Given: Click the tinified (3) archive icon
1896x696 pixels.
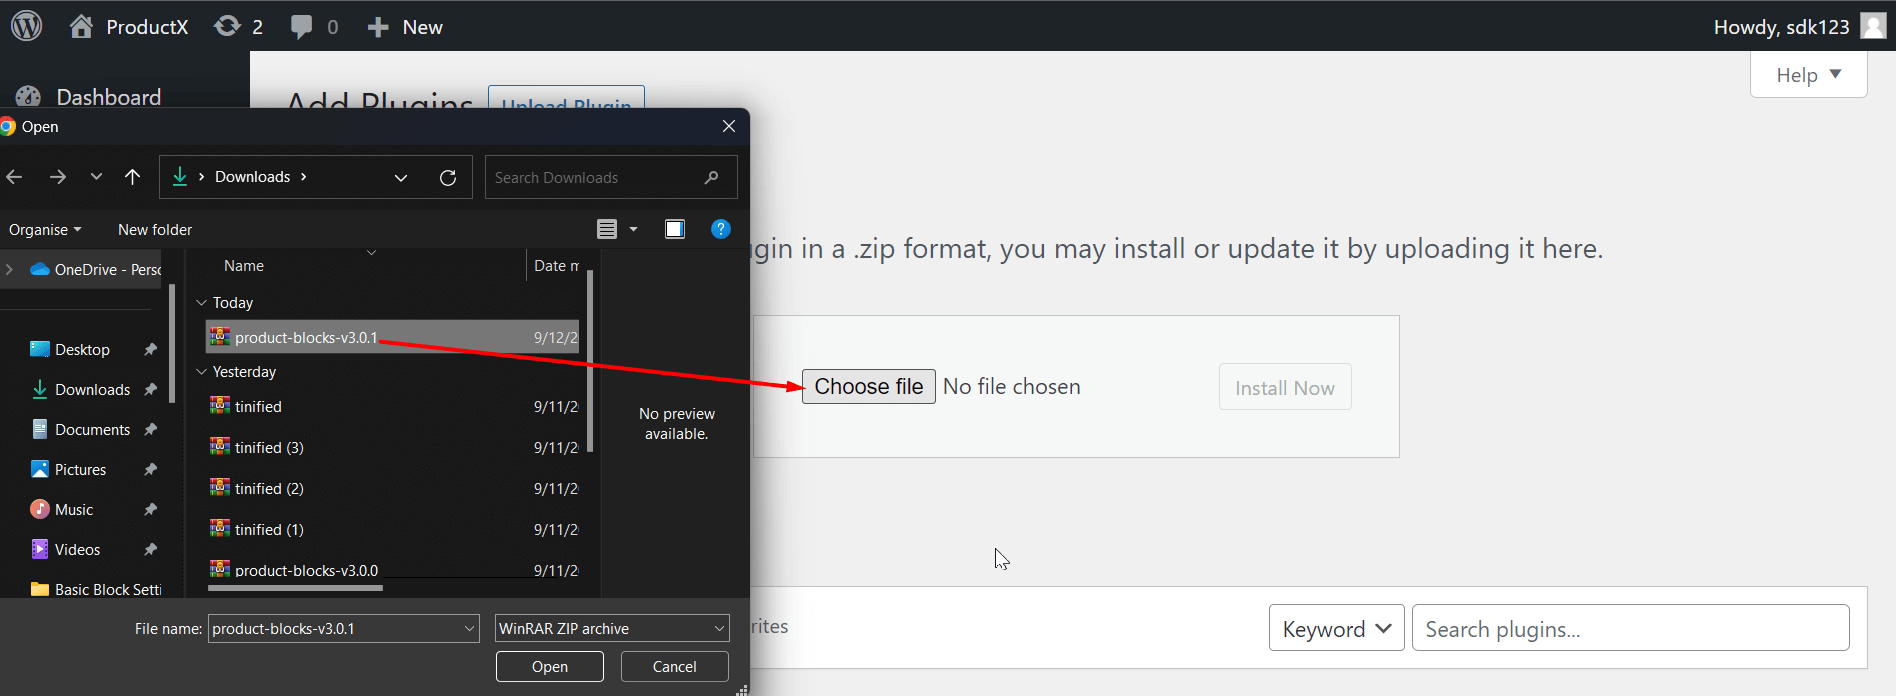Looking at the screenshot, I should 220,446.
